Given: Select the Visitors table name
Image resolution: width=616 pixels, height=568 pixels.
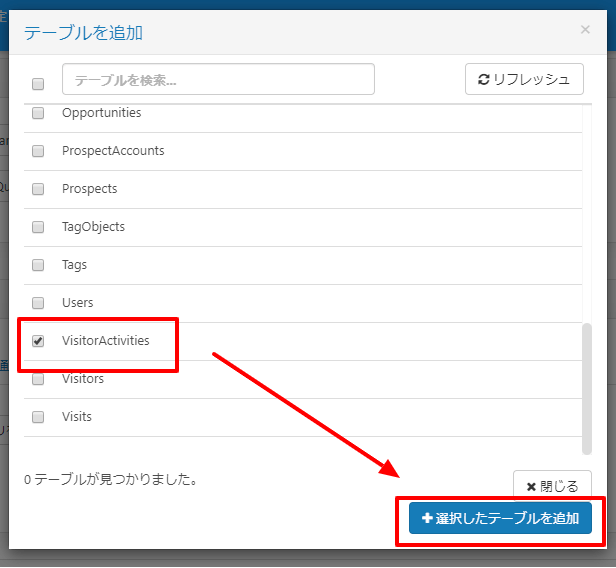Looking at the screenshot, I should click(x=83, y=379).
